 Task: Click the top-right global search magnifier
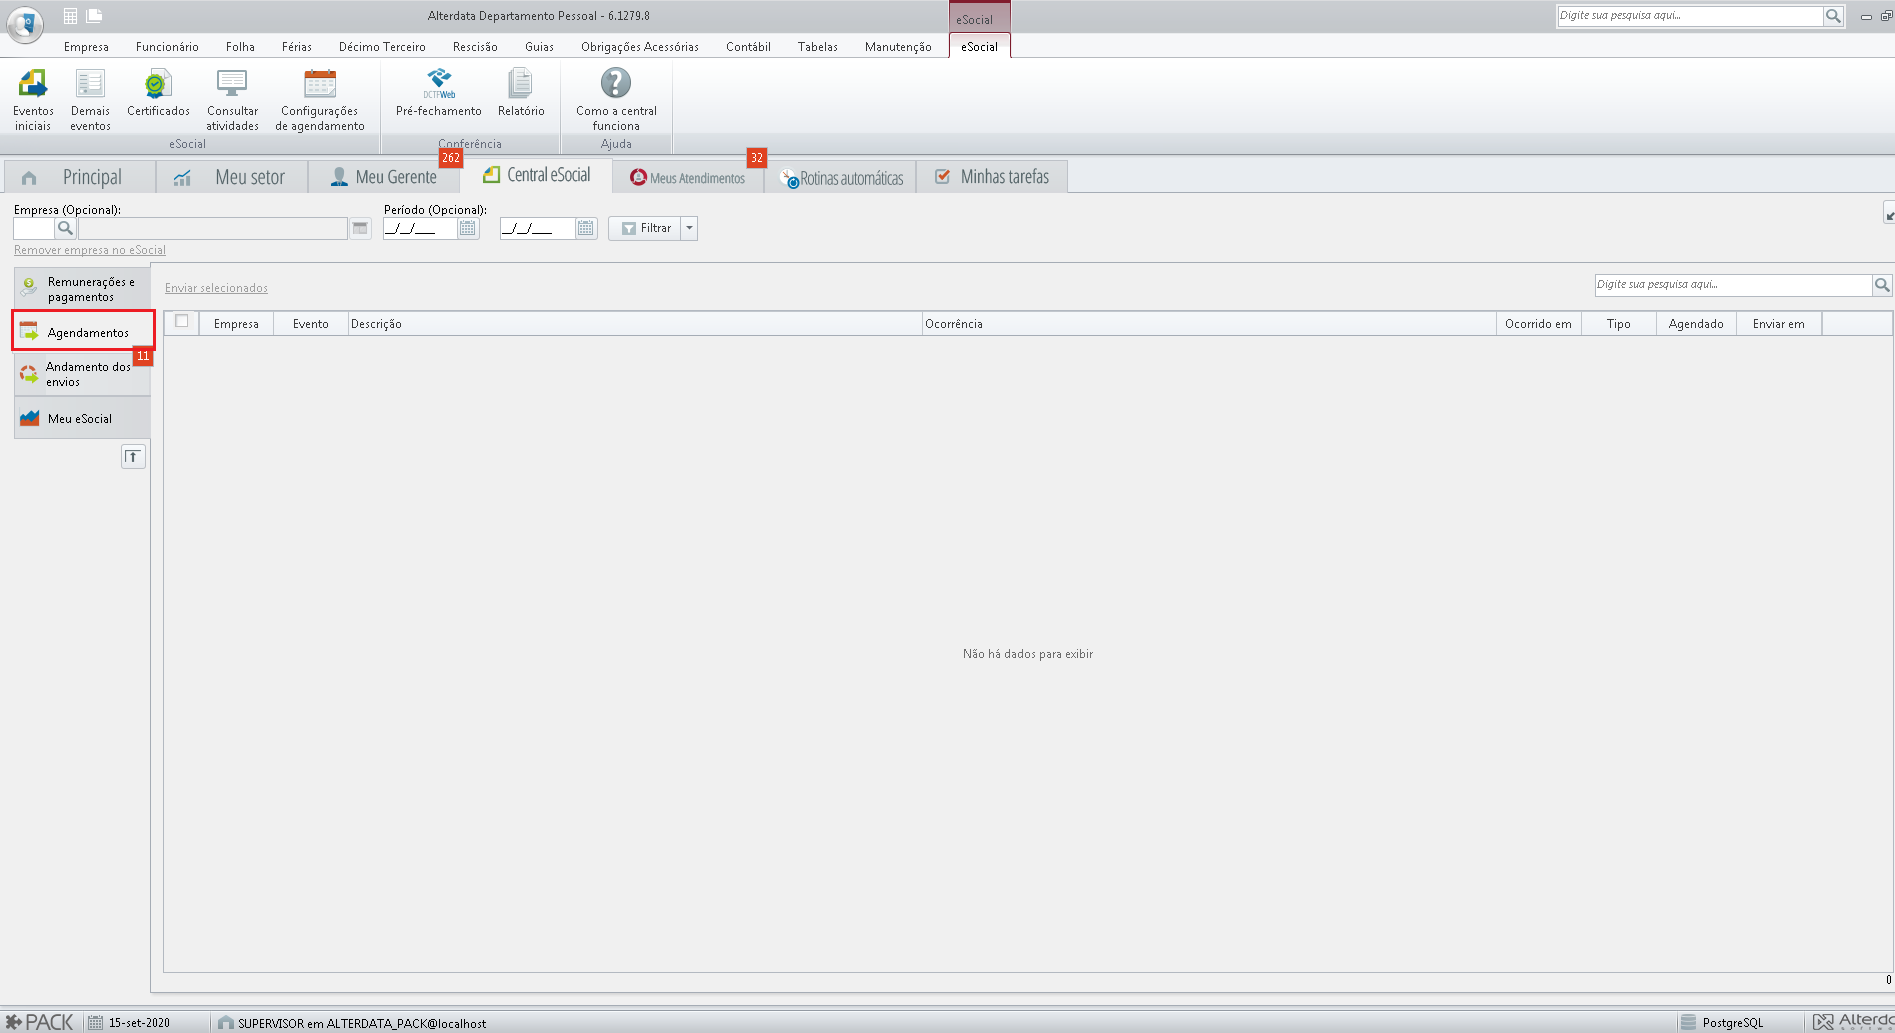pos(1833,16)
